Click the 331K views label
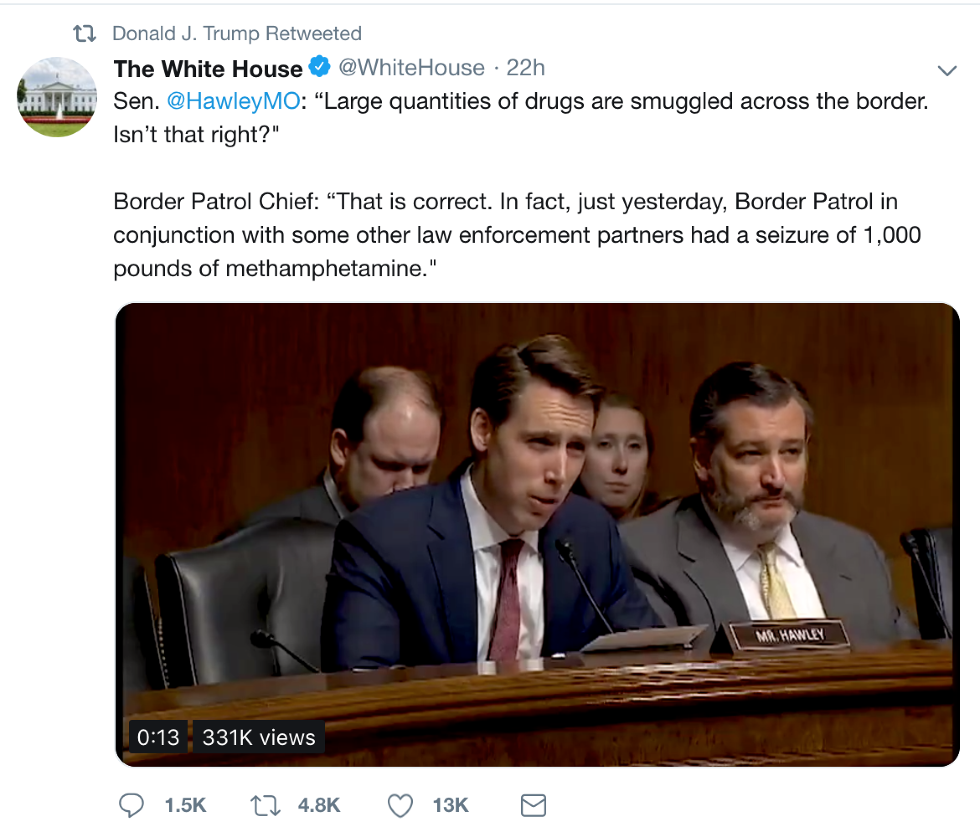The height and width of the screenshot is (832, 980). point(259,738)
